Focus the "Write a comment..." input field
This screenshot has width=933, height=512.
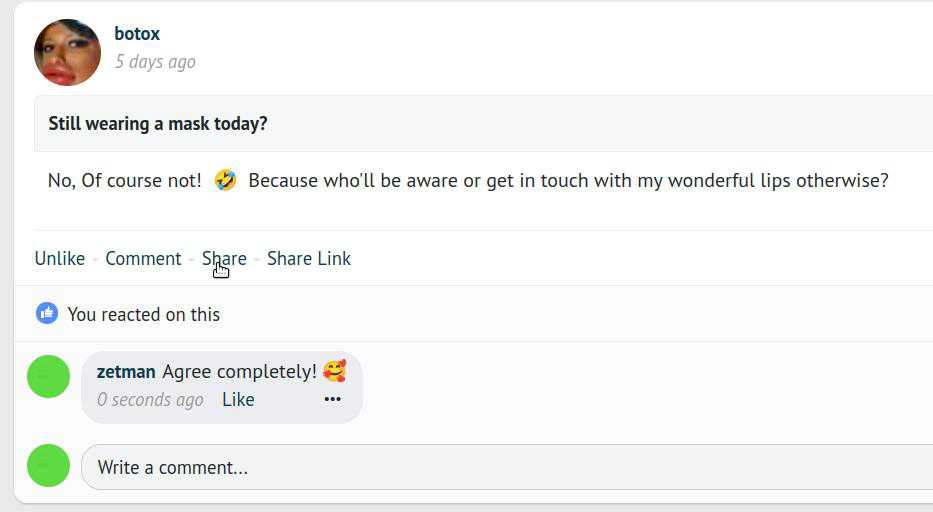(500, 467)
